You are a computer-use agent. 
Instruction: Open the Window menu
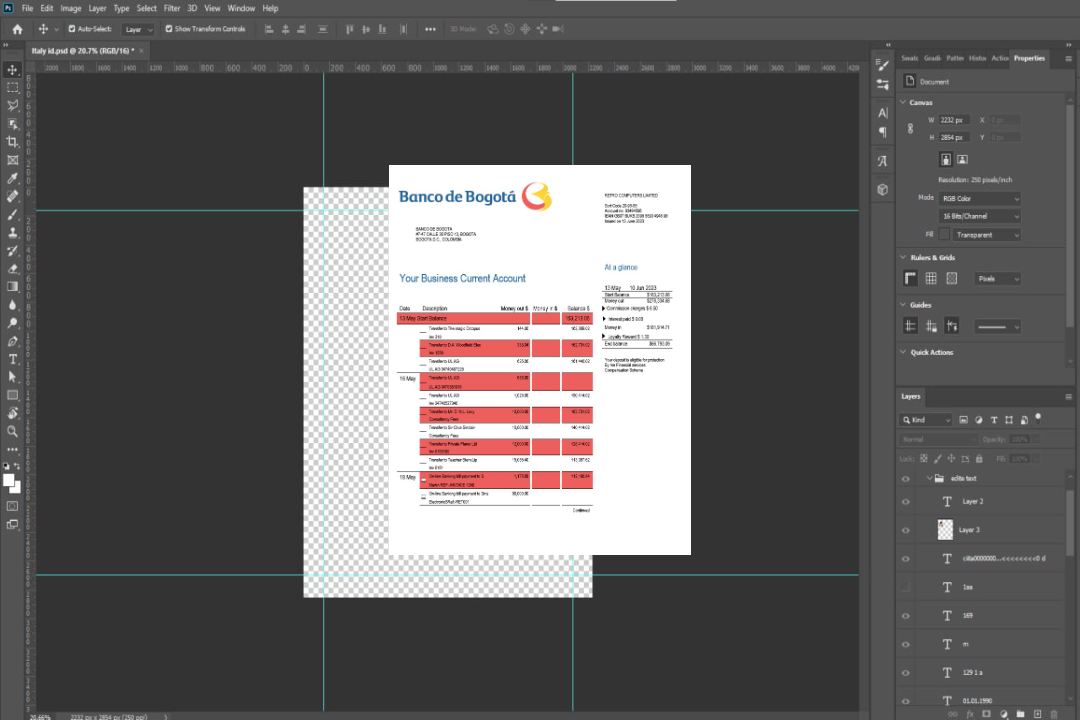click(241, 8)
